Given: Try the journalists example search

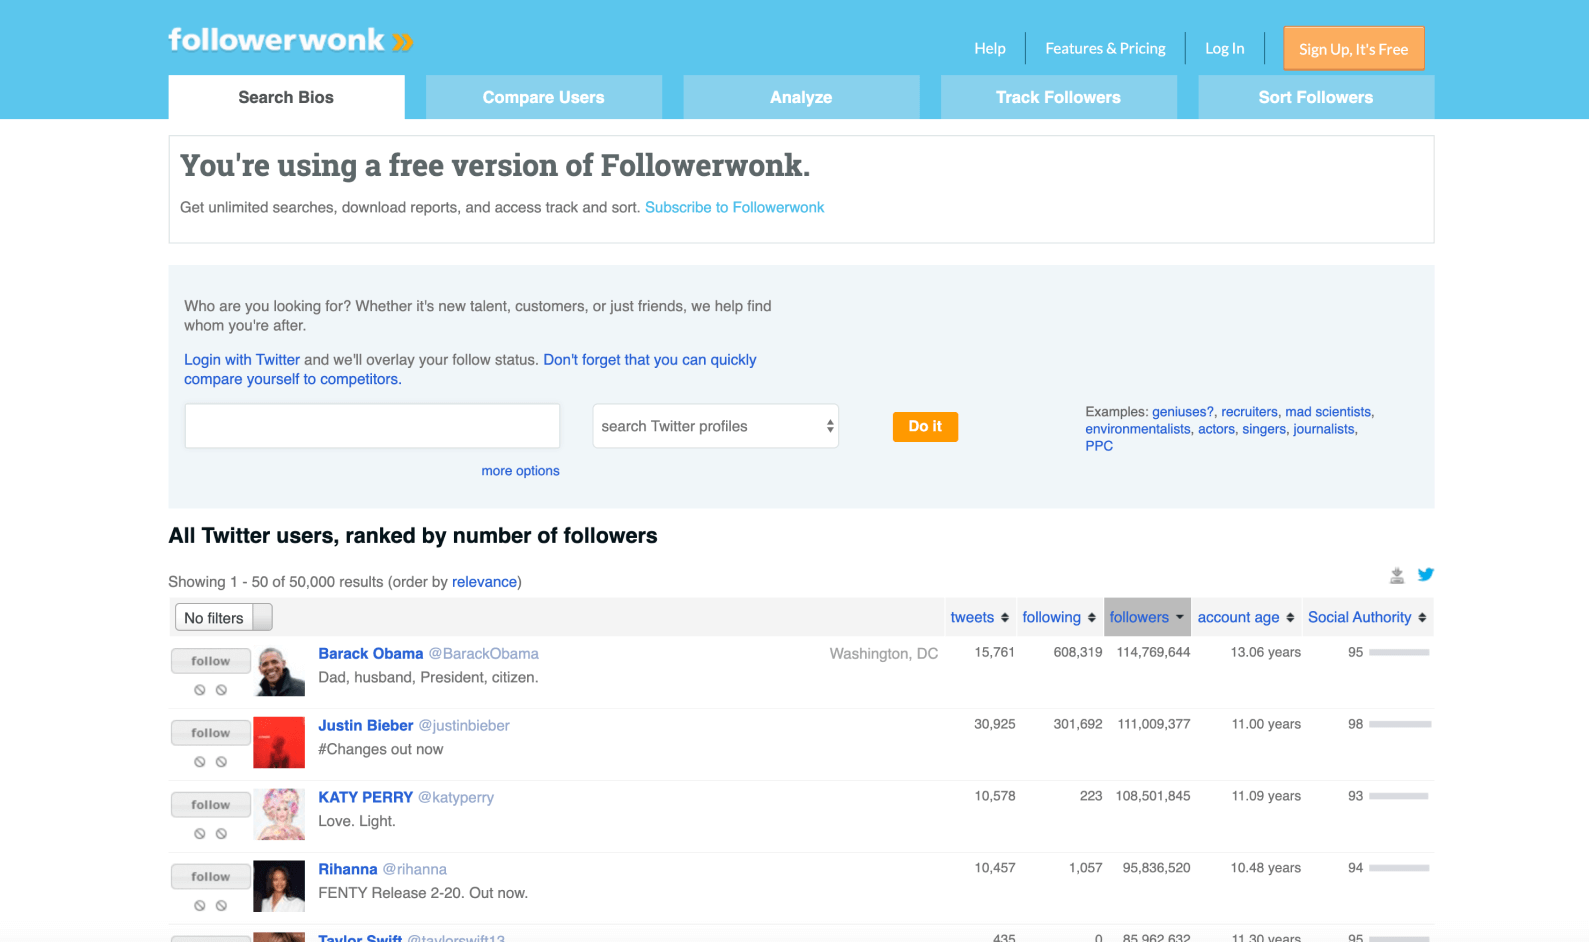Looking at the screenshot, I should point(1324,429).
